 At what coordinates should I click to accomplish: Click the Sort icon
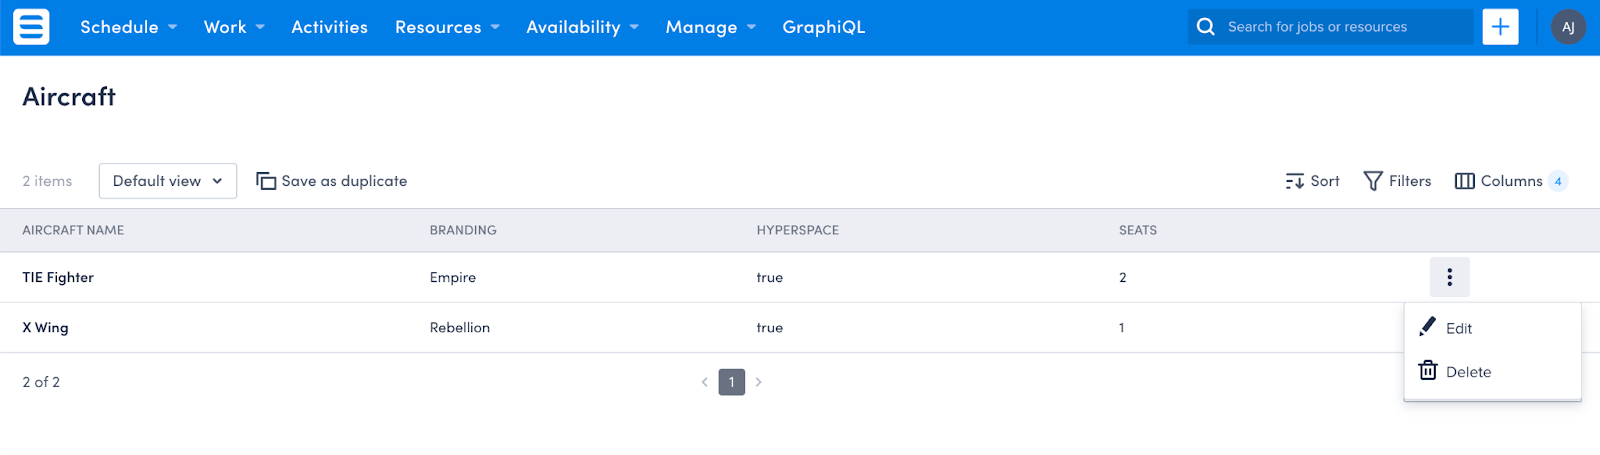[x=1295, y=181]
